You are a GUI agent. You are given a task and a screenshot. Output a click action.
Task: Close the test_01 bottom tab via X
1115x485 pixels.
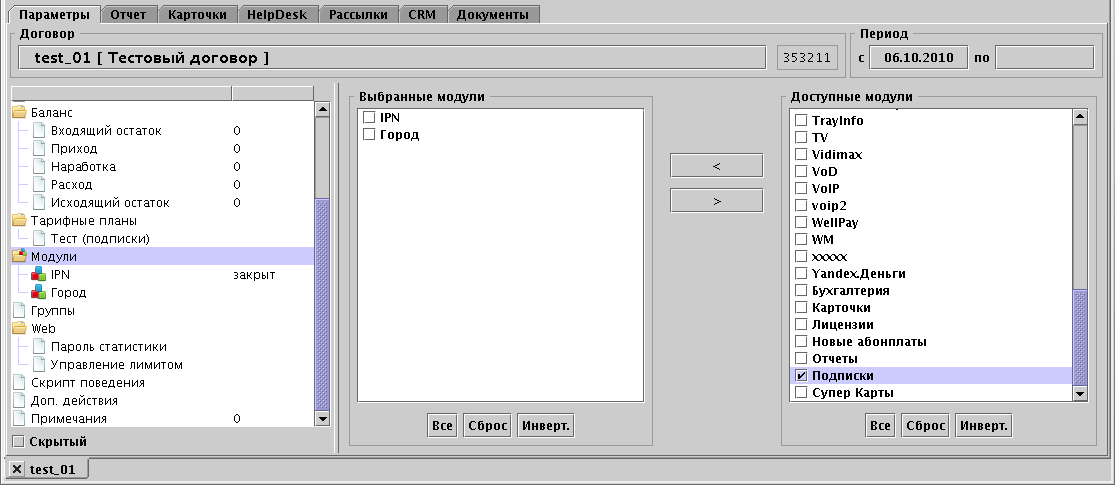click(x=17, y=469)
